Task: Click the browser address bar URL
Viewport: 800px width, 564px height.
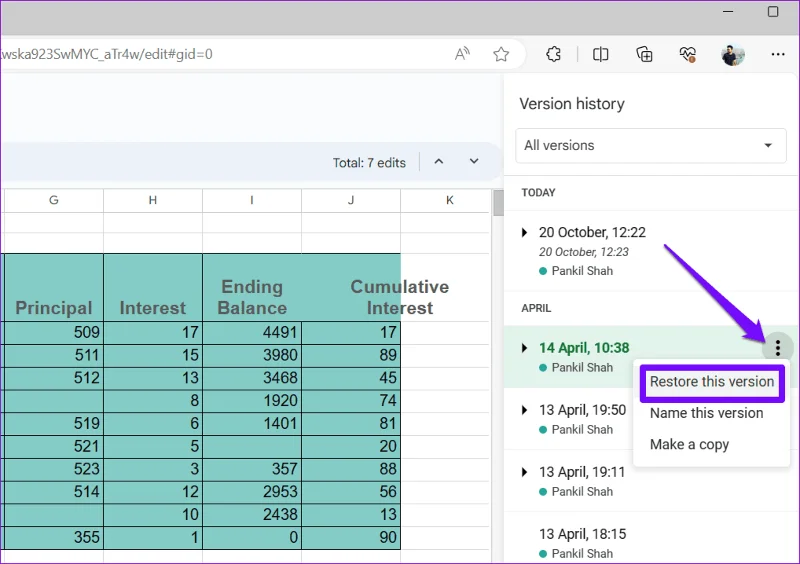Action: (107, 54)
